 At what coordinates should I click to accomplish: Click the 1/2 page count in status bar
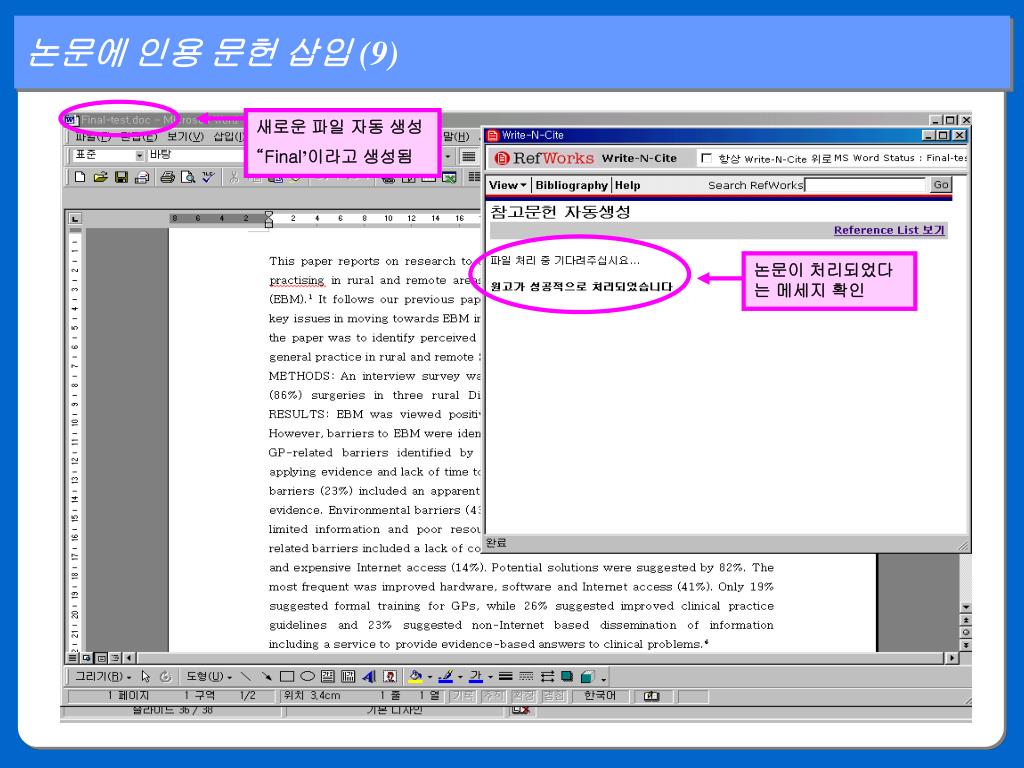coord(248,696)
